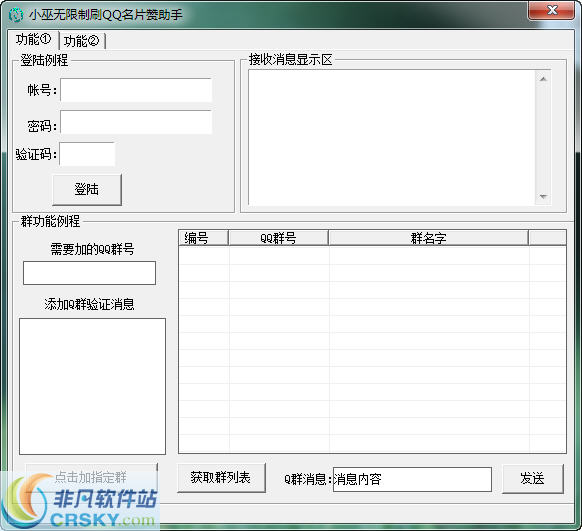Click the 验证码 captcha input field
Viewport: 582px width, 531px height.
[87, 154]
